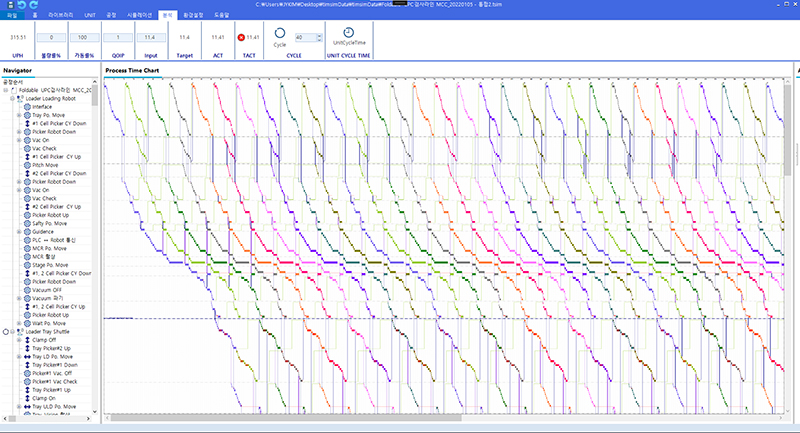The width and height of the screenshot is (800, 433).
Task: Click the save icon in title bar
Action: click(x=9, y=4)
